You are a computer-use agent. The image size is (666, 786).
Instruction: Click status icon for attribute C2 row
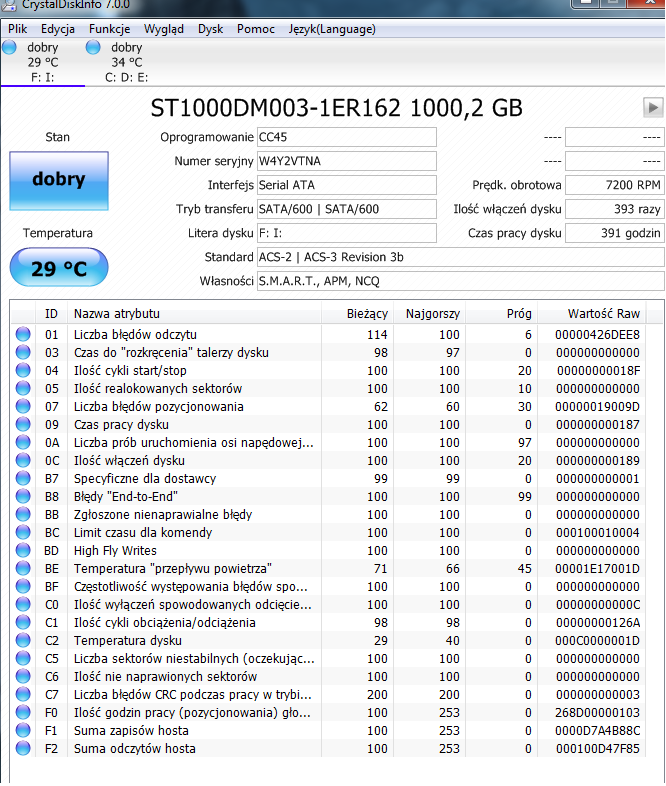(23, 641)
